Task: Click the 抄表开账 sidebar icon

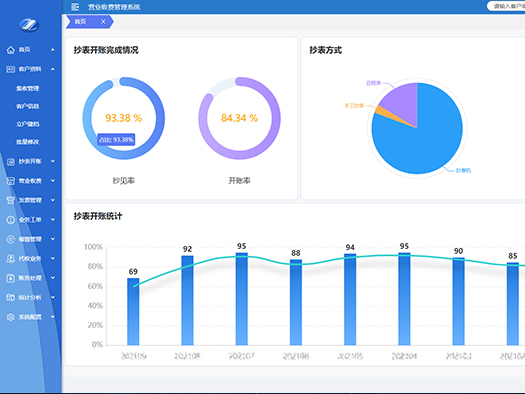Action: 11,161
